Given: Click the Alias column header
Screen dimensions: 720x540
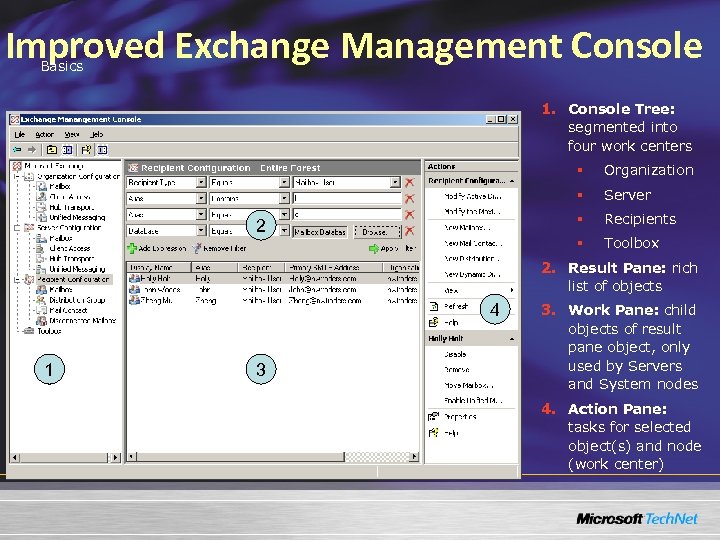Looking at the screenshot, I should (x=214, y=267).
